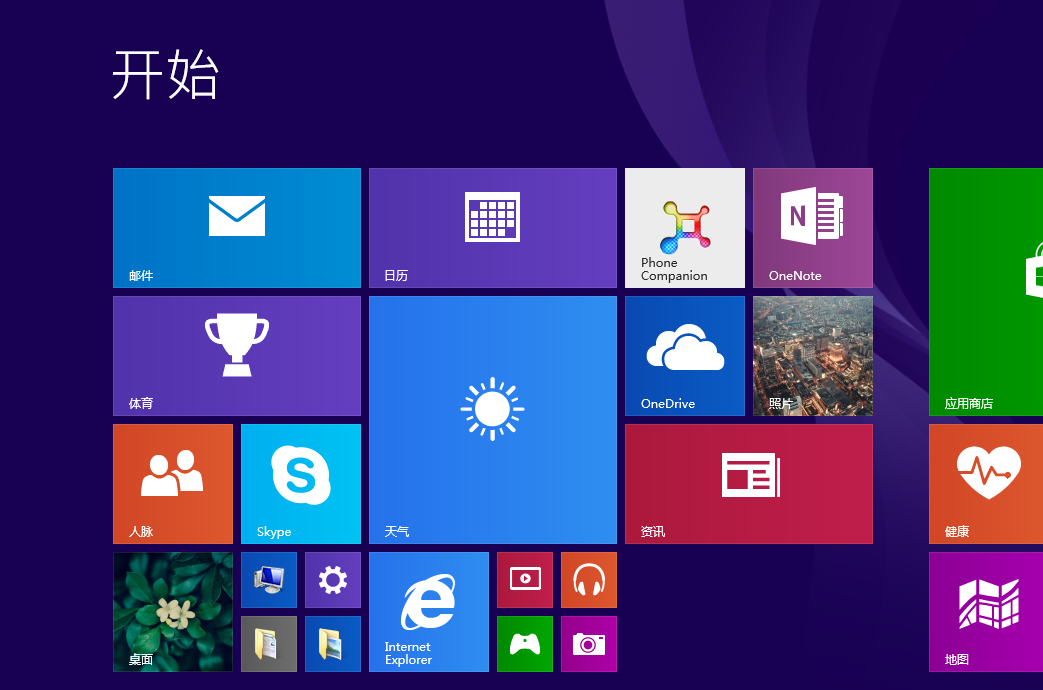Open the 桌面 desktop tile
The image size is (1043, 690).
click(173, 612)
